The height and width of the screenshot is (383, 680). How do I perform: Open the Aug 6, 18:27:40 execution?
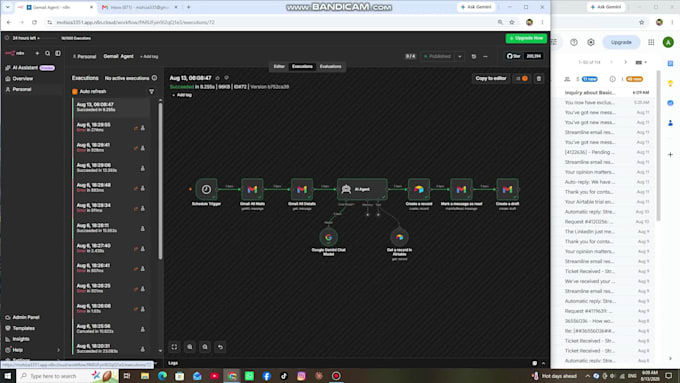click(x=111, y=248)
